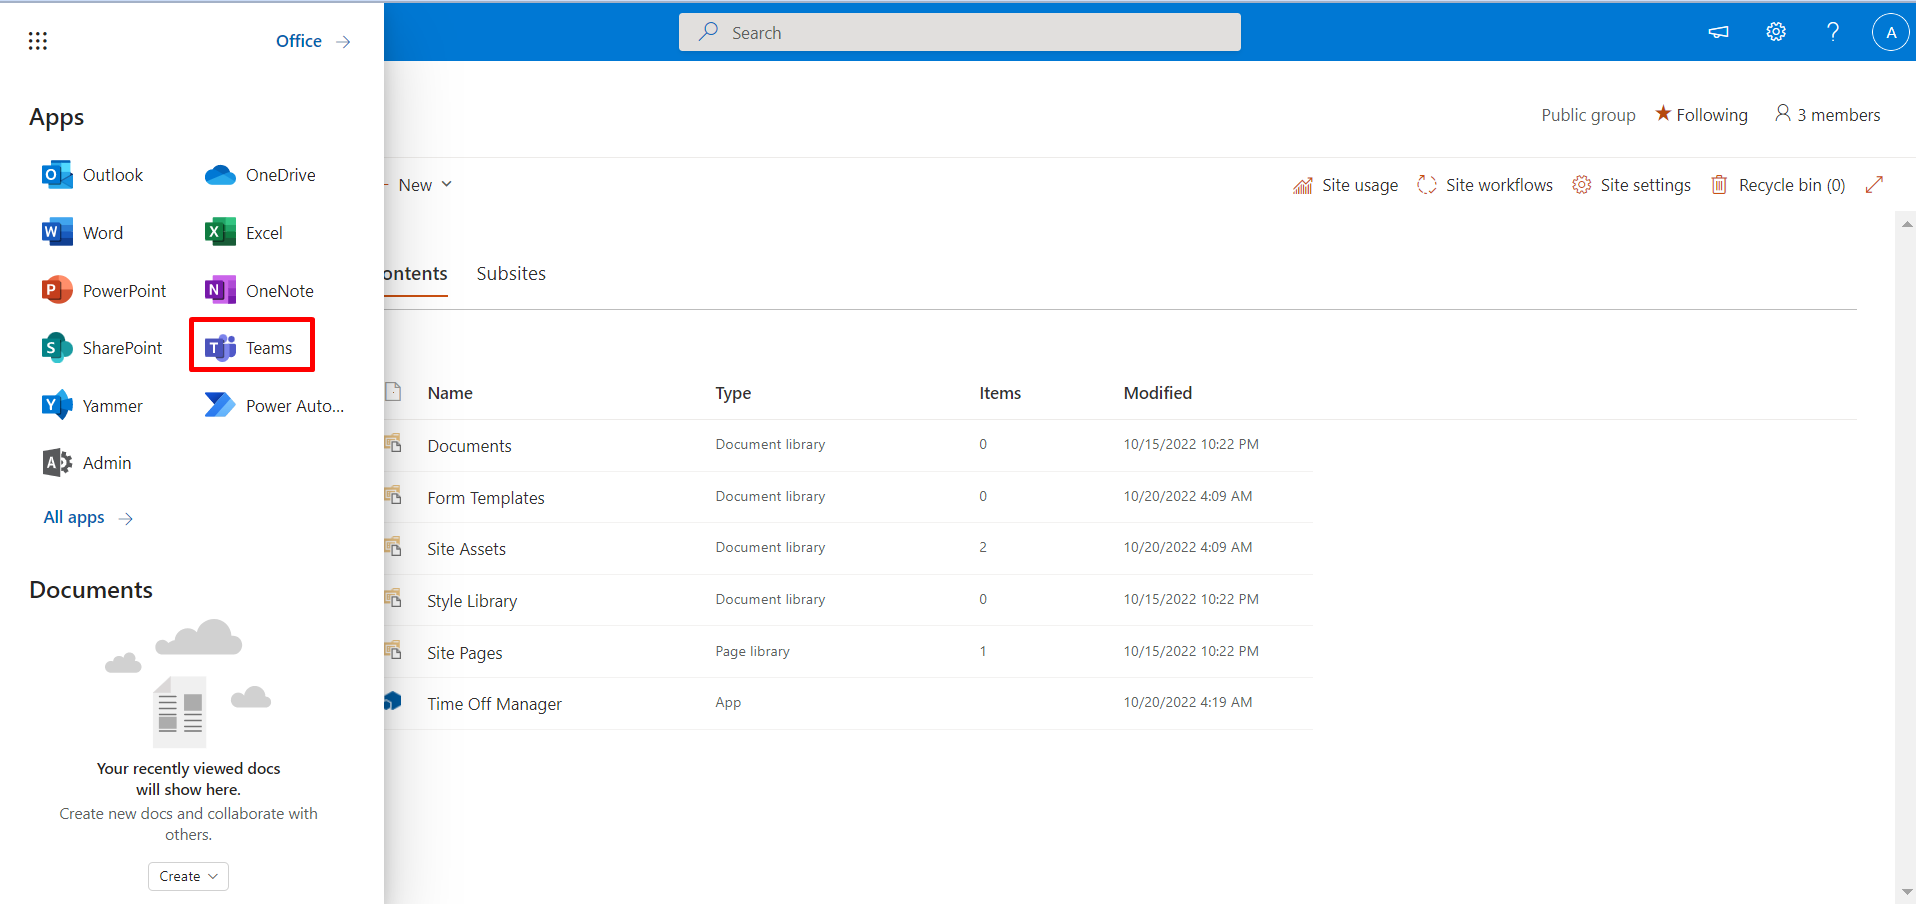Screen dimensions: 1916x904
Task: Open the Site Pages library
Action: click(x=465, y=653)
